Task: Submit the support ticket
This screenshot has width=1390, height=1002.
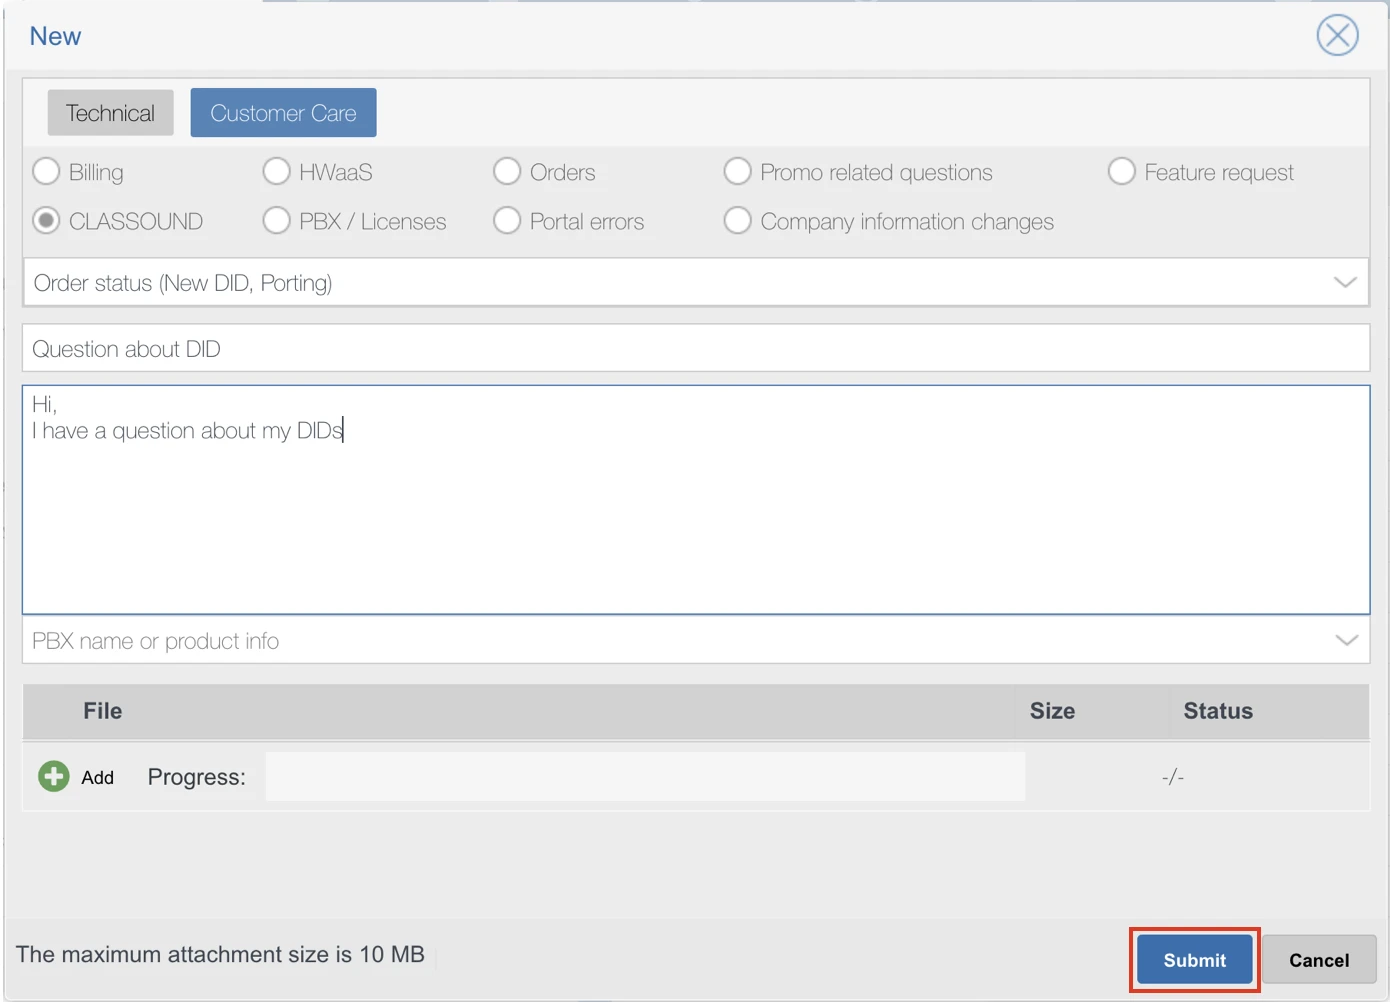Action: point(1194,960)
